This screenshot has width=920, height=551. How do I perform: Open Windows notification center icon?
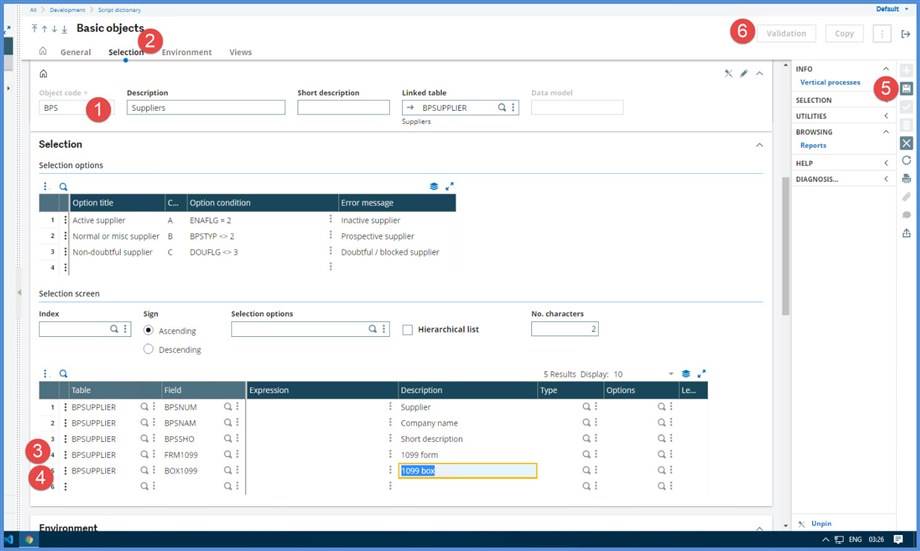(898, 539)
